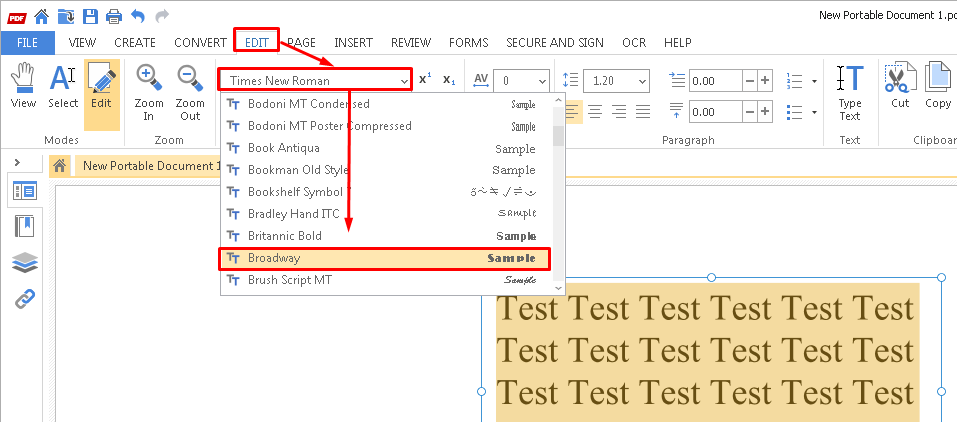957x422 pixels.
Task: Click the Home icon in quick access toolbar
Action: [x=42, y=15]
